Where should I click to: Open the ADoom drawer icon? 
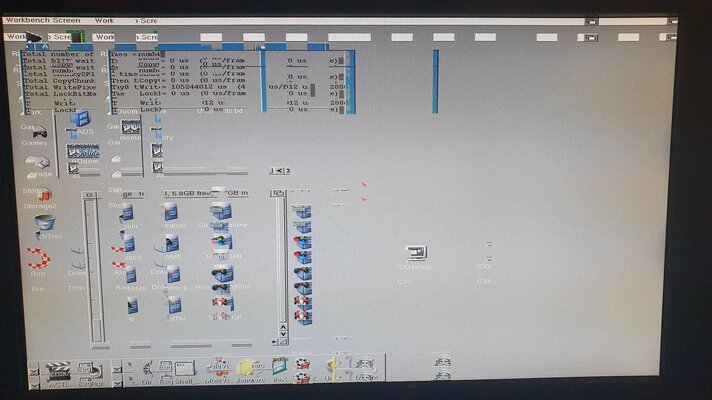tap(83, 152)
